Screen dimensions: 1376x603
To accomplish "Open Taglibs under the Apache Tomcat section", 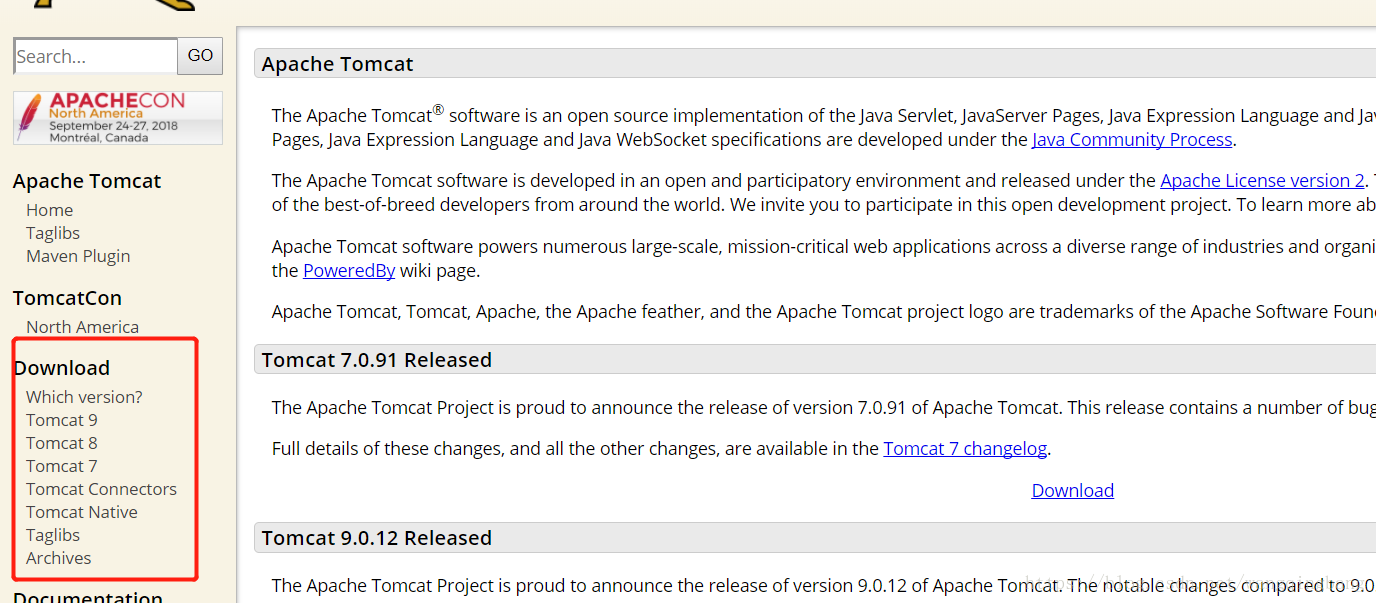I will [53, 233].
